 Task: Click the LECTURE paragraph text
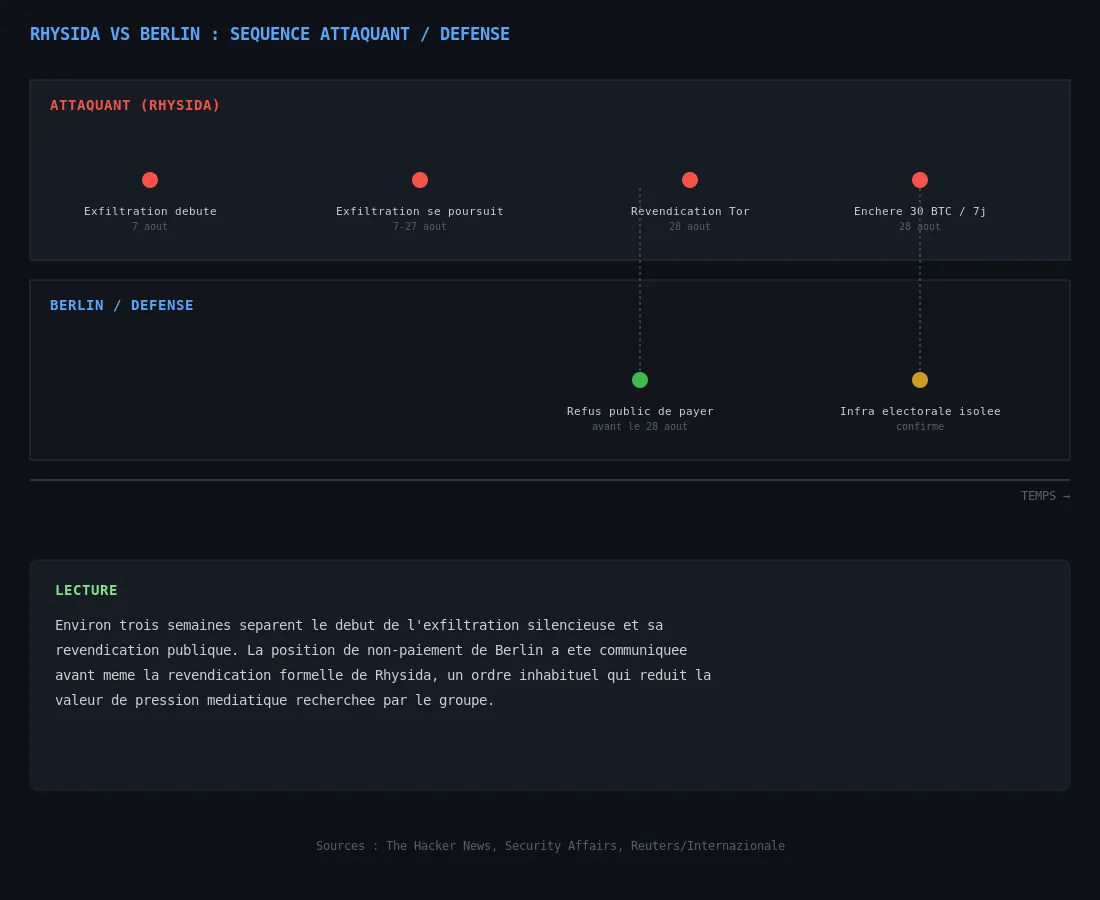[x=383, y=662]
